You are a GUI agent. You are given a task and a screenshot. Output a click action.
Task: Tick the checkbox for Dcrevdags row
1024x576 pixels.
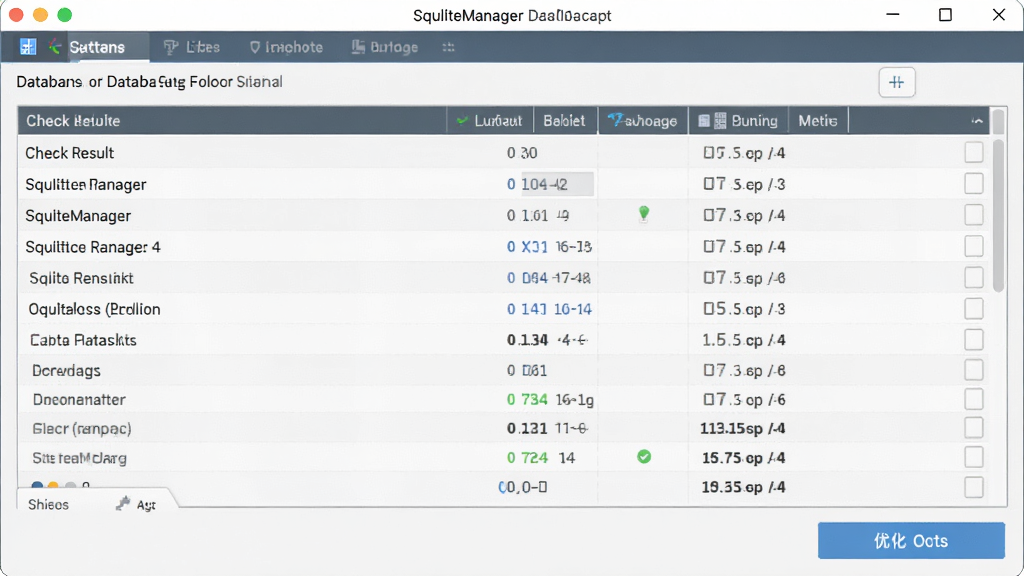pyautogui.click(x=974, y=370)
